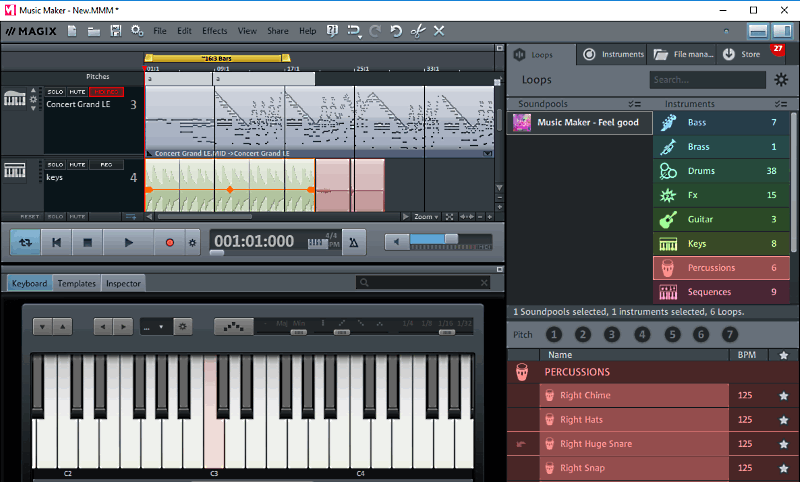Image resolution: width=800 pixels, height=482 pixels.
Task: Jump to start with skip-back button
Action: [x=56, y=243]
